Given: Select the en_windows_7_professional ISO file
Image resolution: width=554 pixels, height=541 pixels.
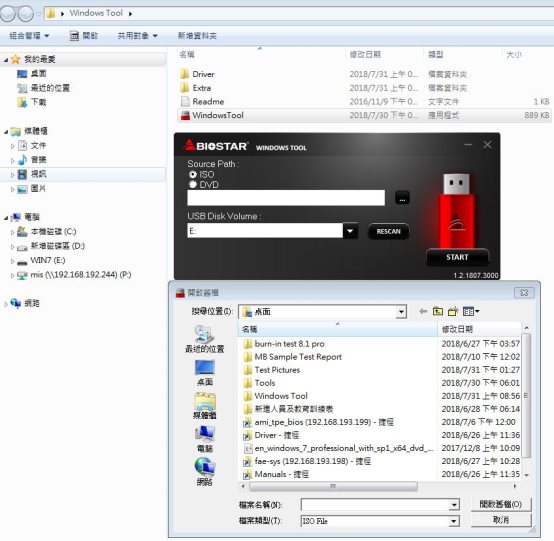Looking at the screenshot, I should point(338,448).
